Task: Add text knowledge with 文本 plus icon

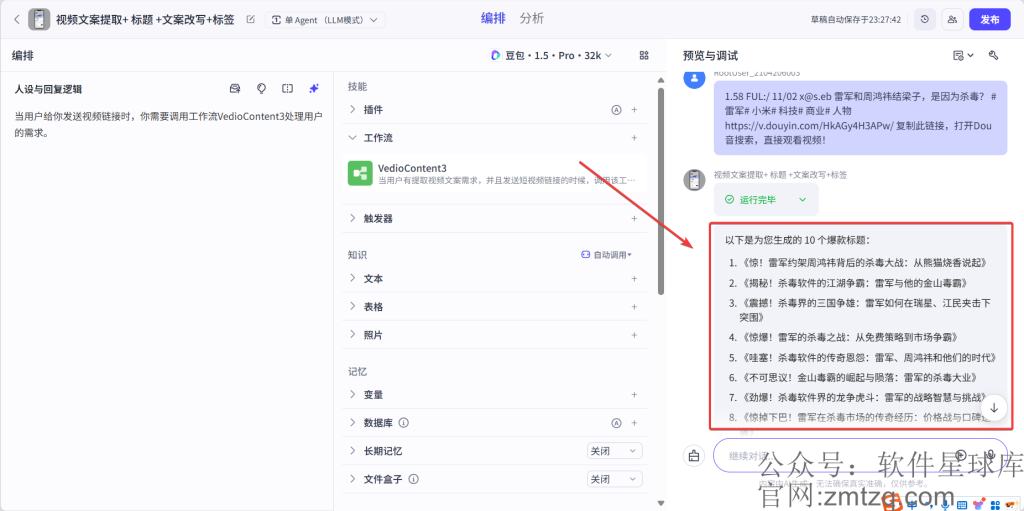Action: click(x=634, y=278)
